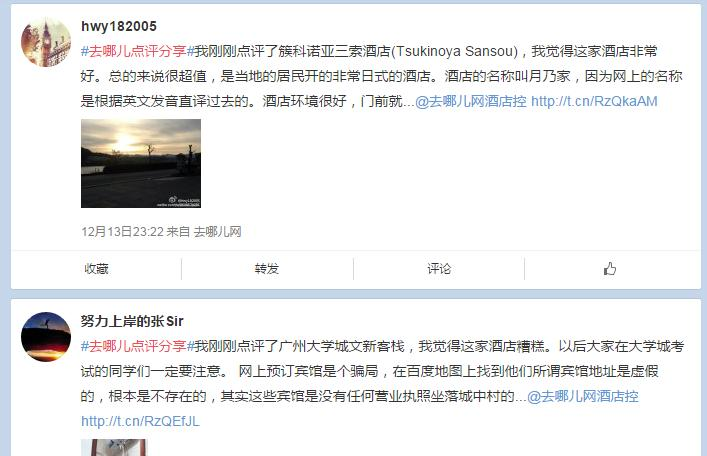
Task: View the sunset photo thumbnail
Action: 141,163
